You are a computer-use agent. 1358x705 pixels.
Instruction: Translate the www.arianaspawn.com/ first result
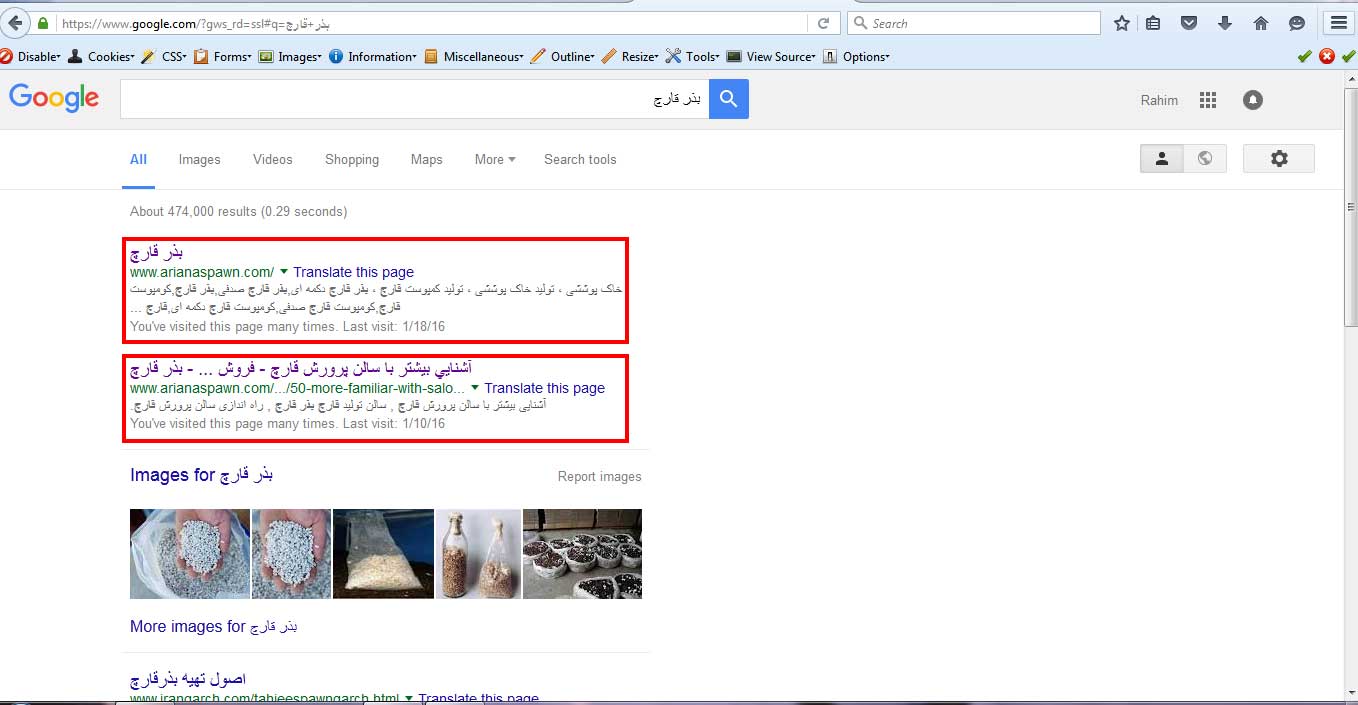click(x=354, y=272)
